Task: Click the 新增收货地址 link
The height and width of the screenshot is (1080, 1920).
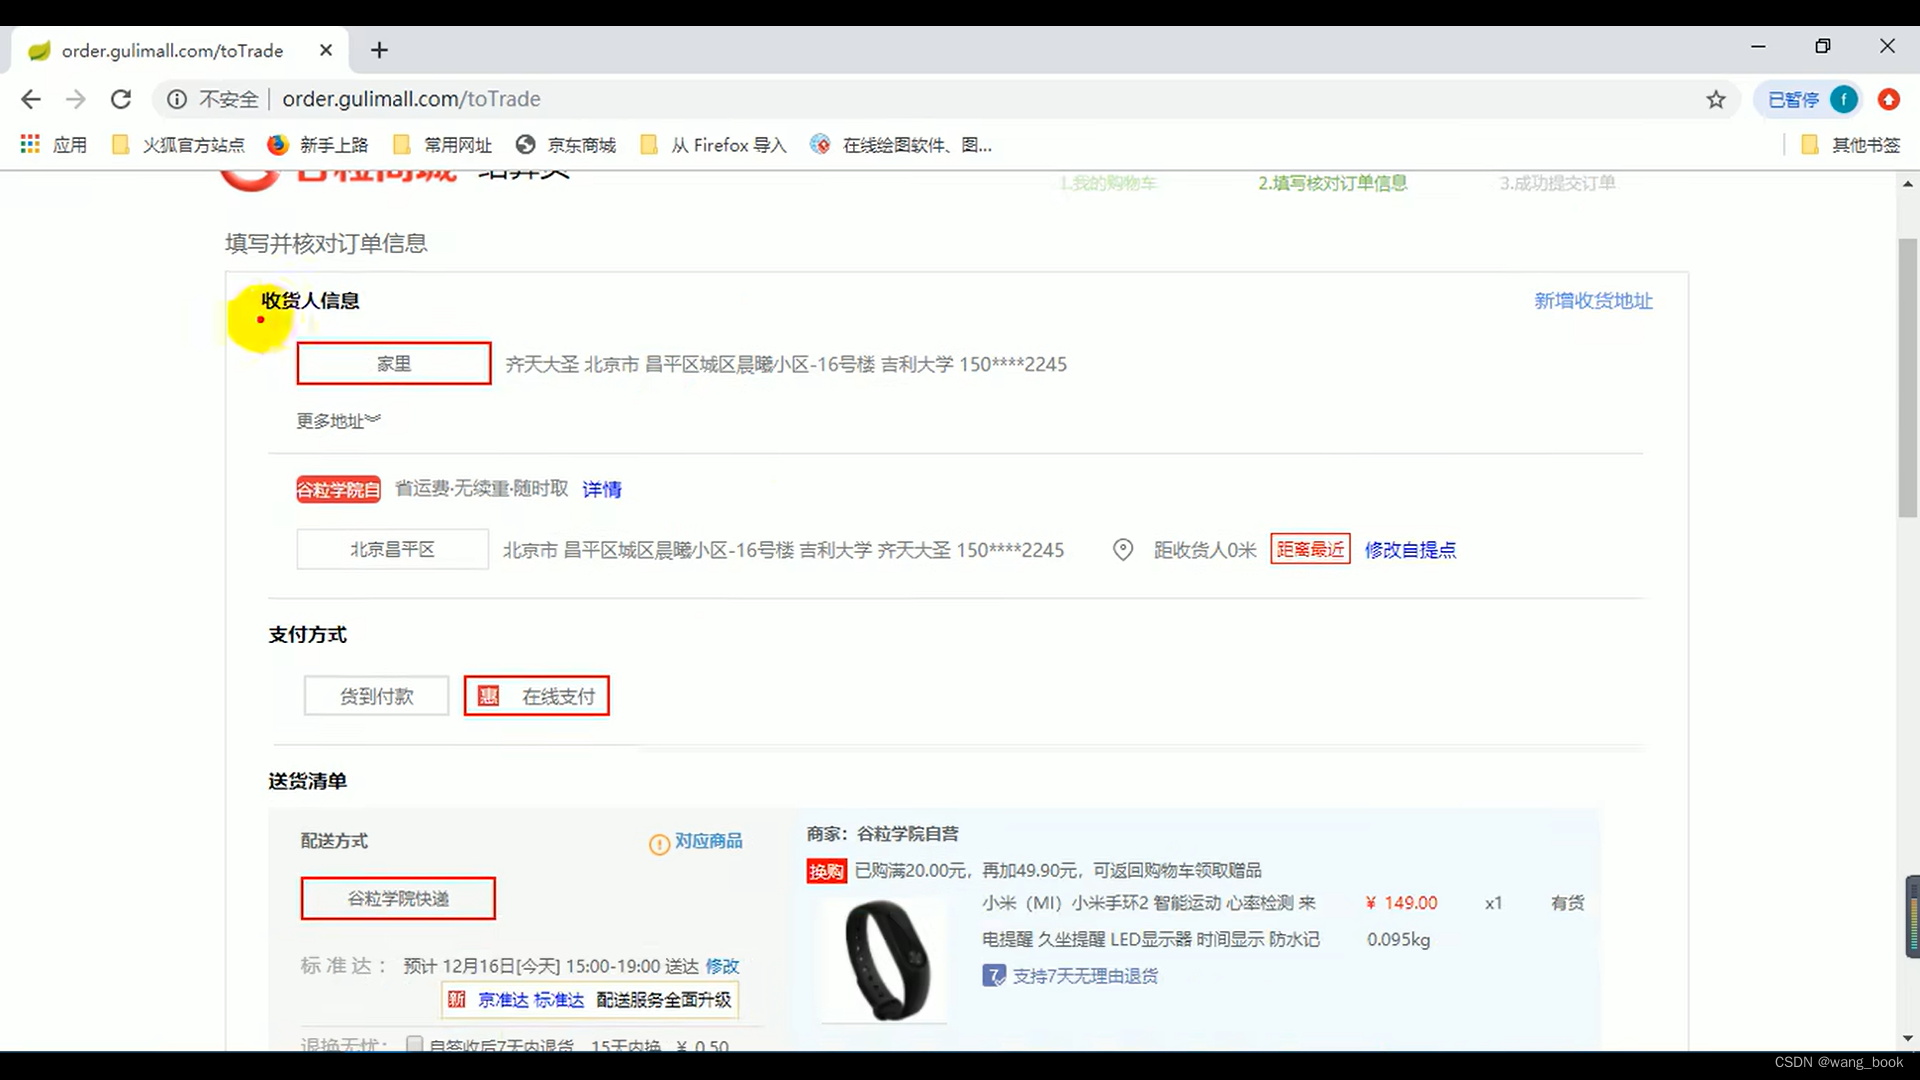Action: (x=1593, y=301)
